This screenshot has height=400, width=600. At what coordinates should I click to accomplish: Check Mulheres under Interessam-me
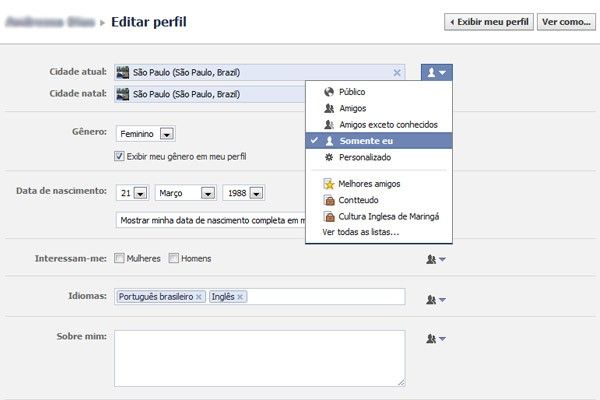119,258
